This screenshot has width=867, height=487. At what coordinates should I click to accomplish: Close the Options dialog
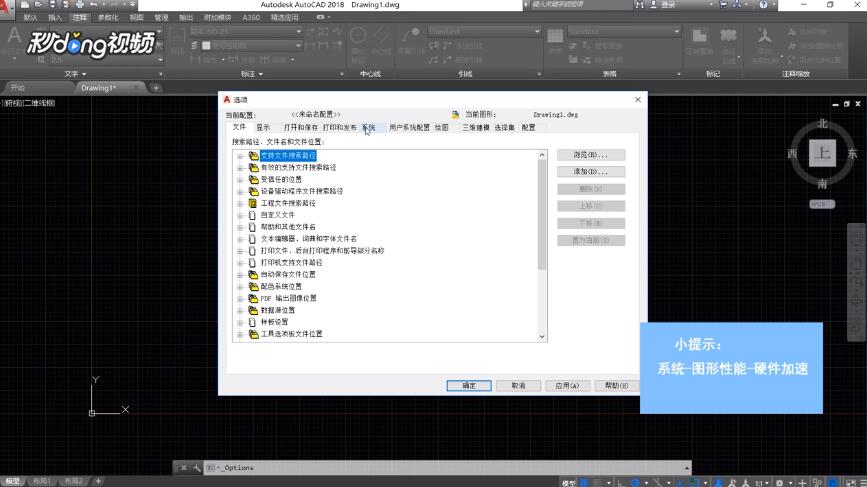pyautogui.click(x=638, y=100)
